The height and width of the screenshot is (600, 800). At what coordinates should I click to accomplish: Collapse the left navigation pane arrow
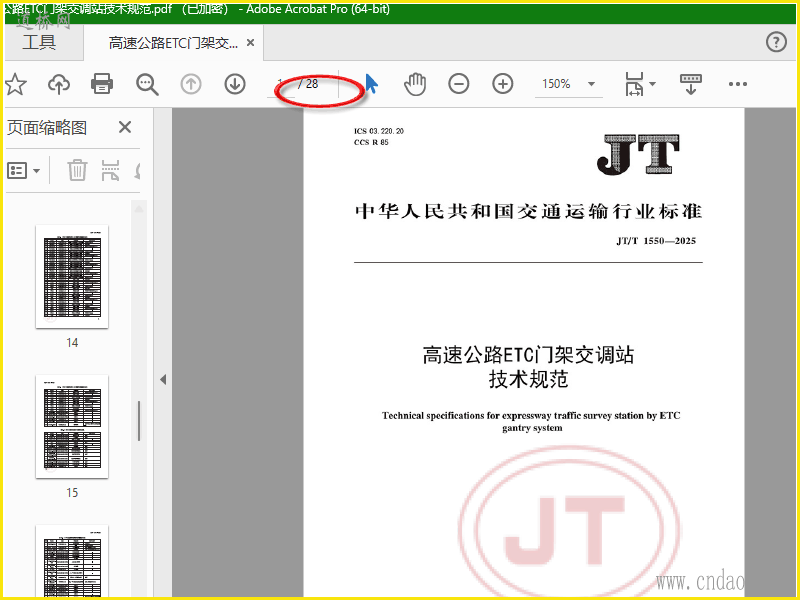[163, 380]
